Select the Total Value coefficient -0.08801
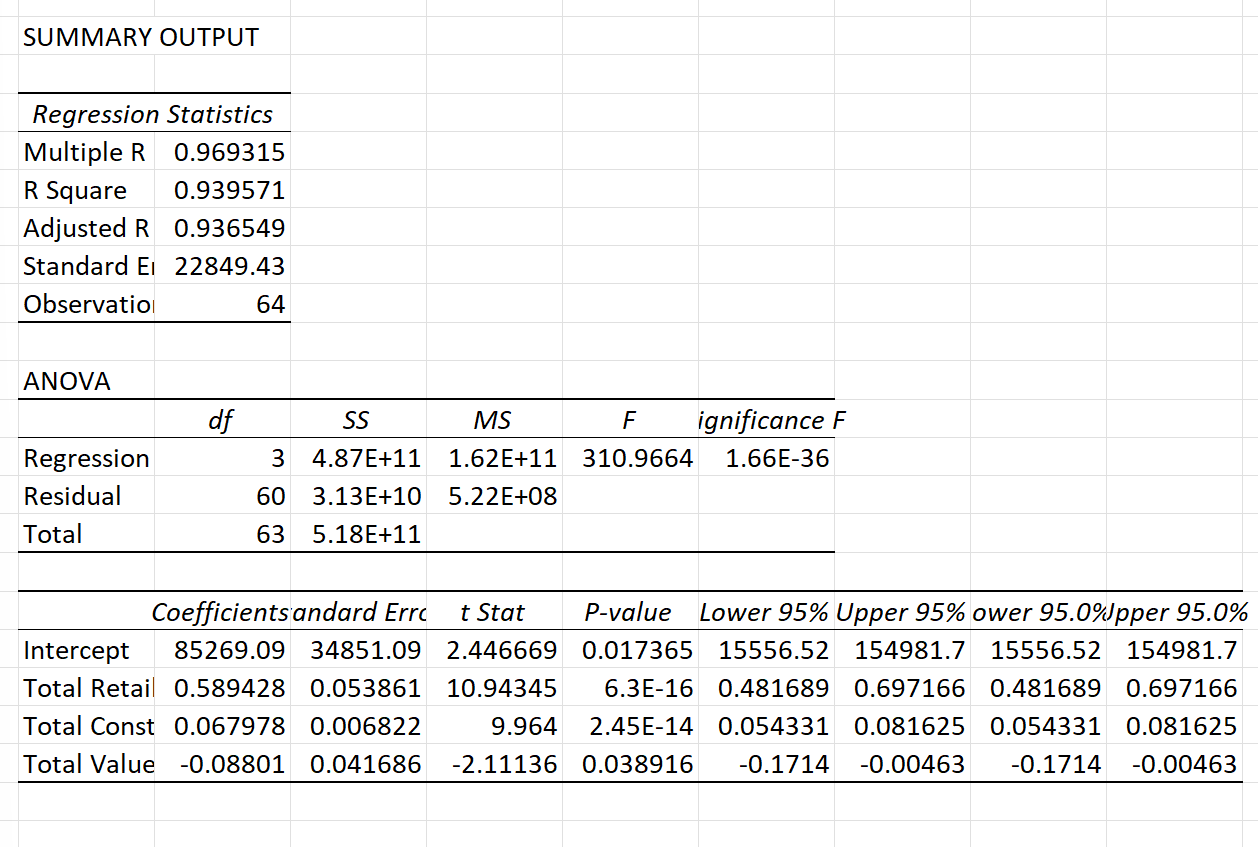Image resolution: width=1258 pixels, height=847 pixels. point(233,764)
